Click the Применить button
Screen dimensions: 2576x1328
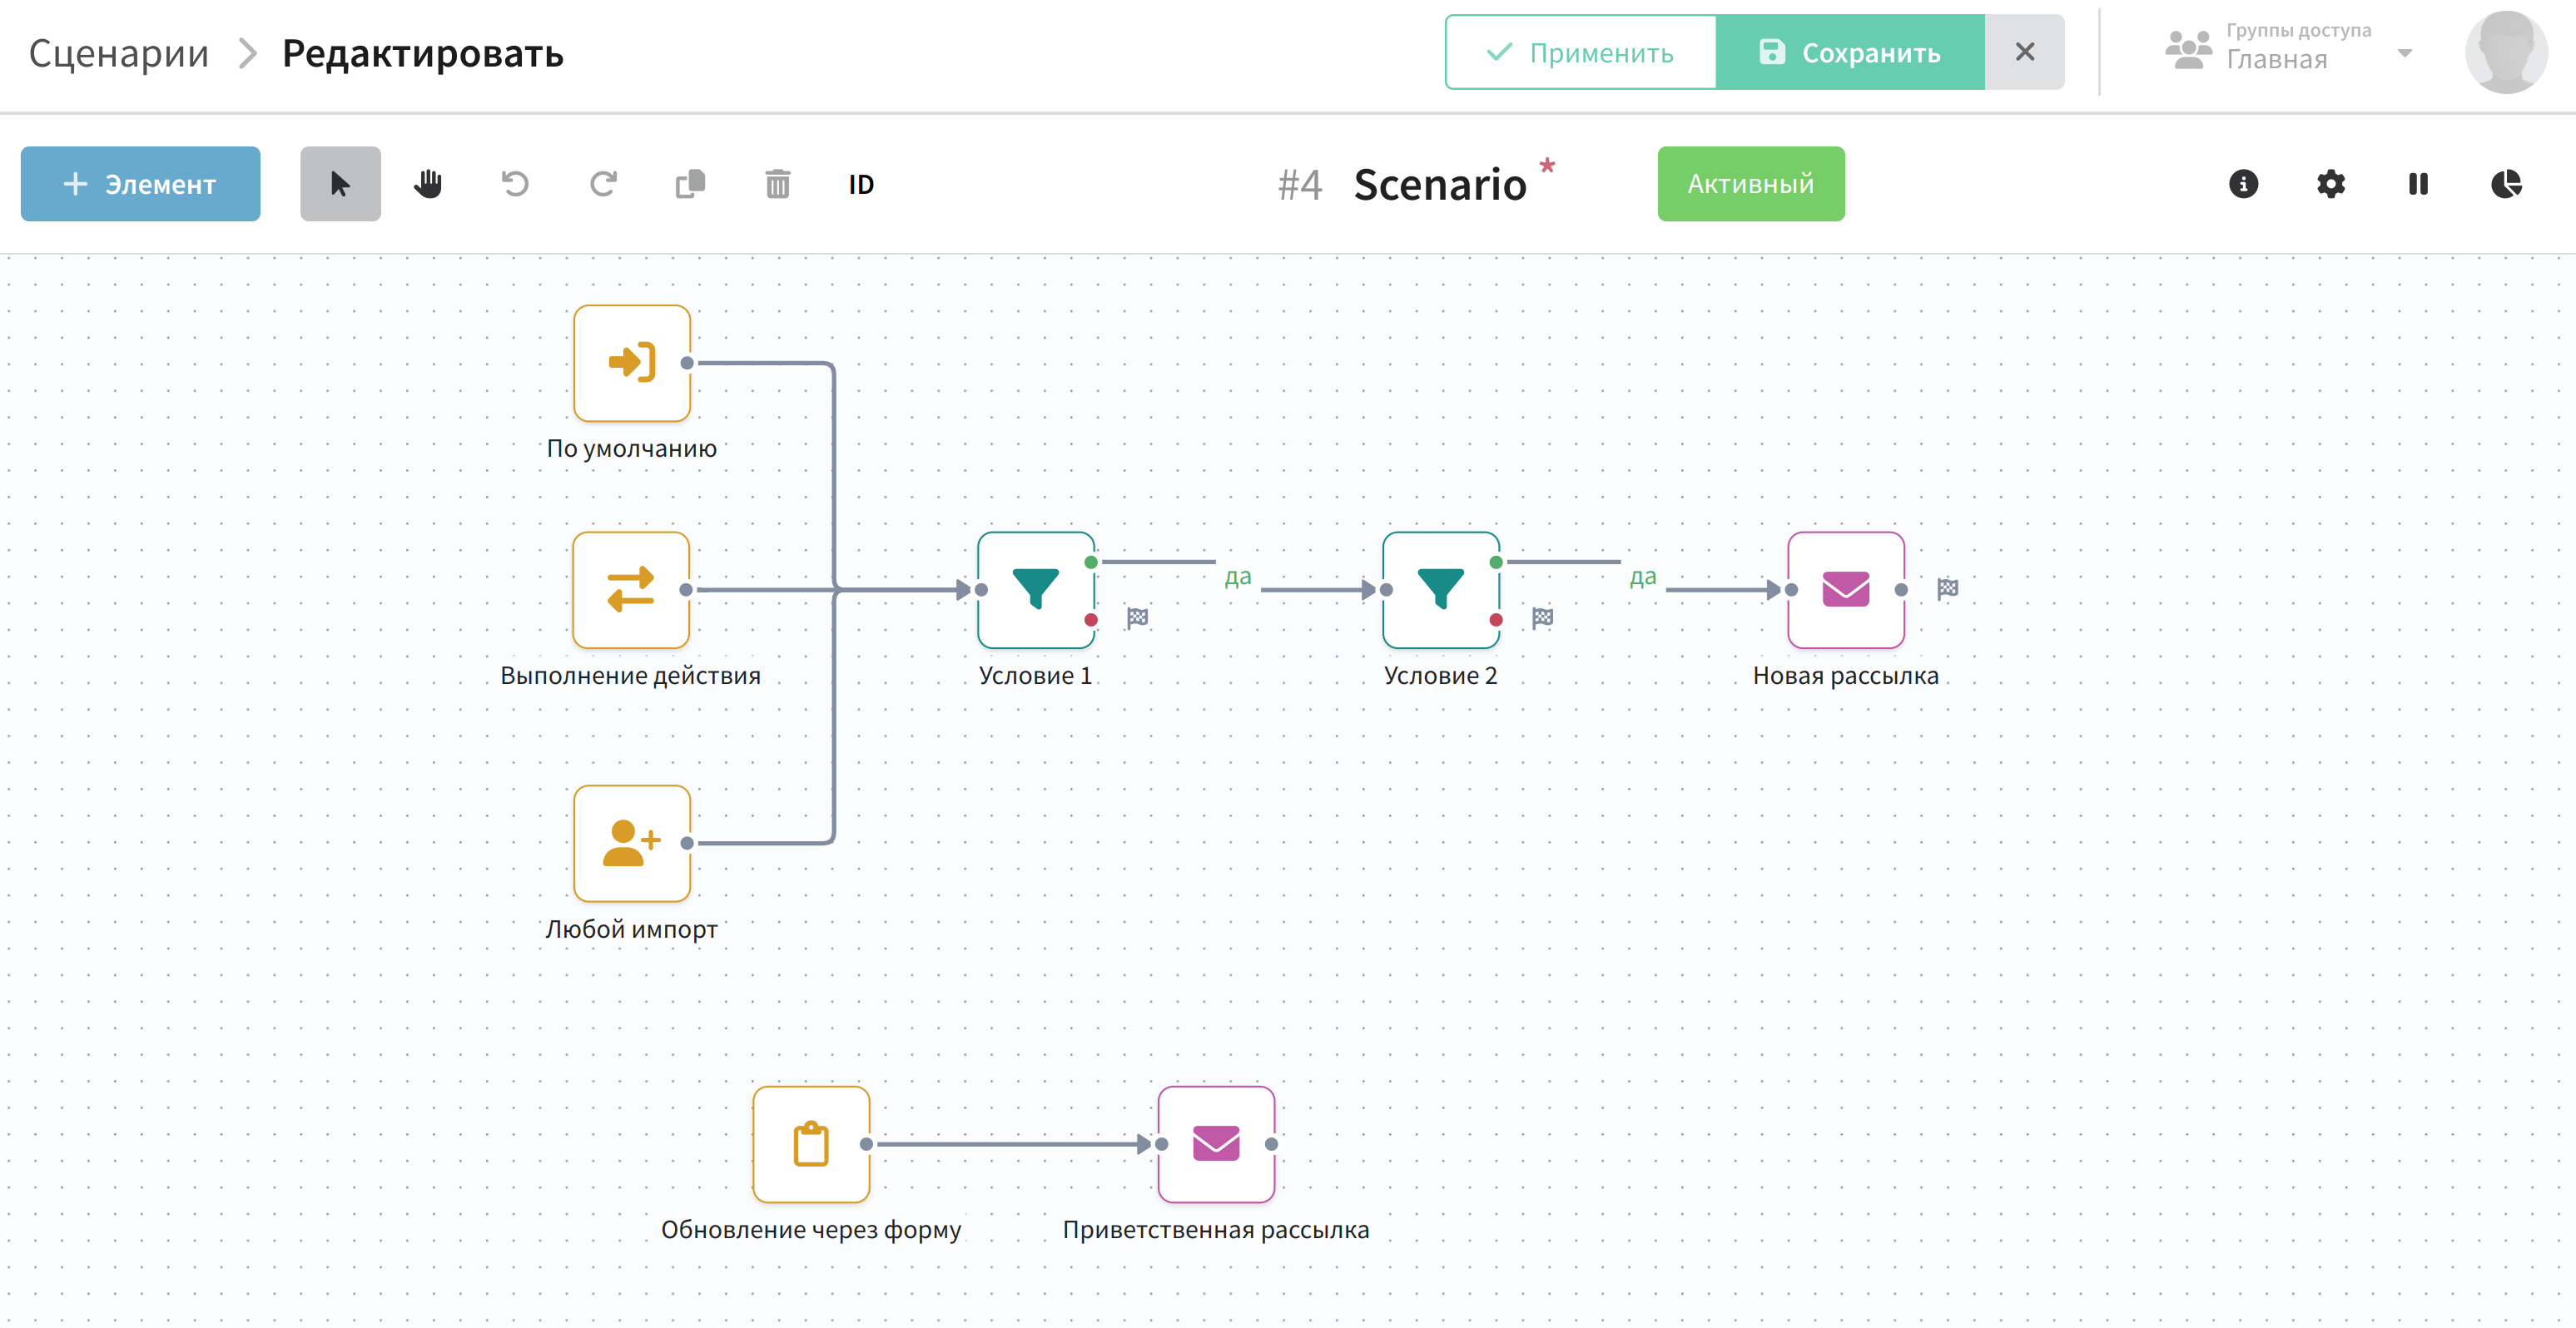(x=1581, y=52)
